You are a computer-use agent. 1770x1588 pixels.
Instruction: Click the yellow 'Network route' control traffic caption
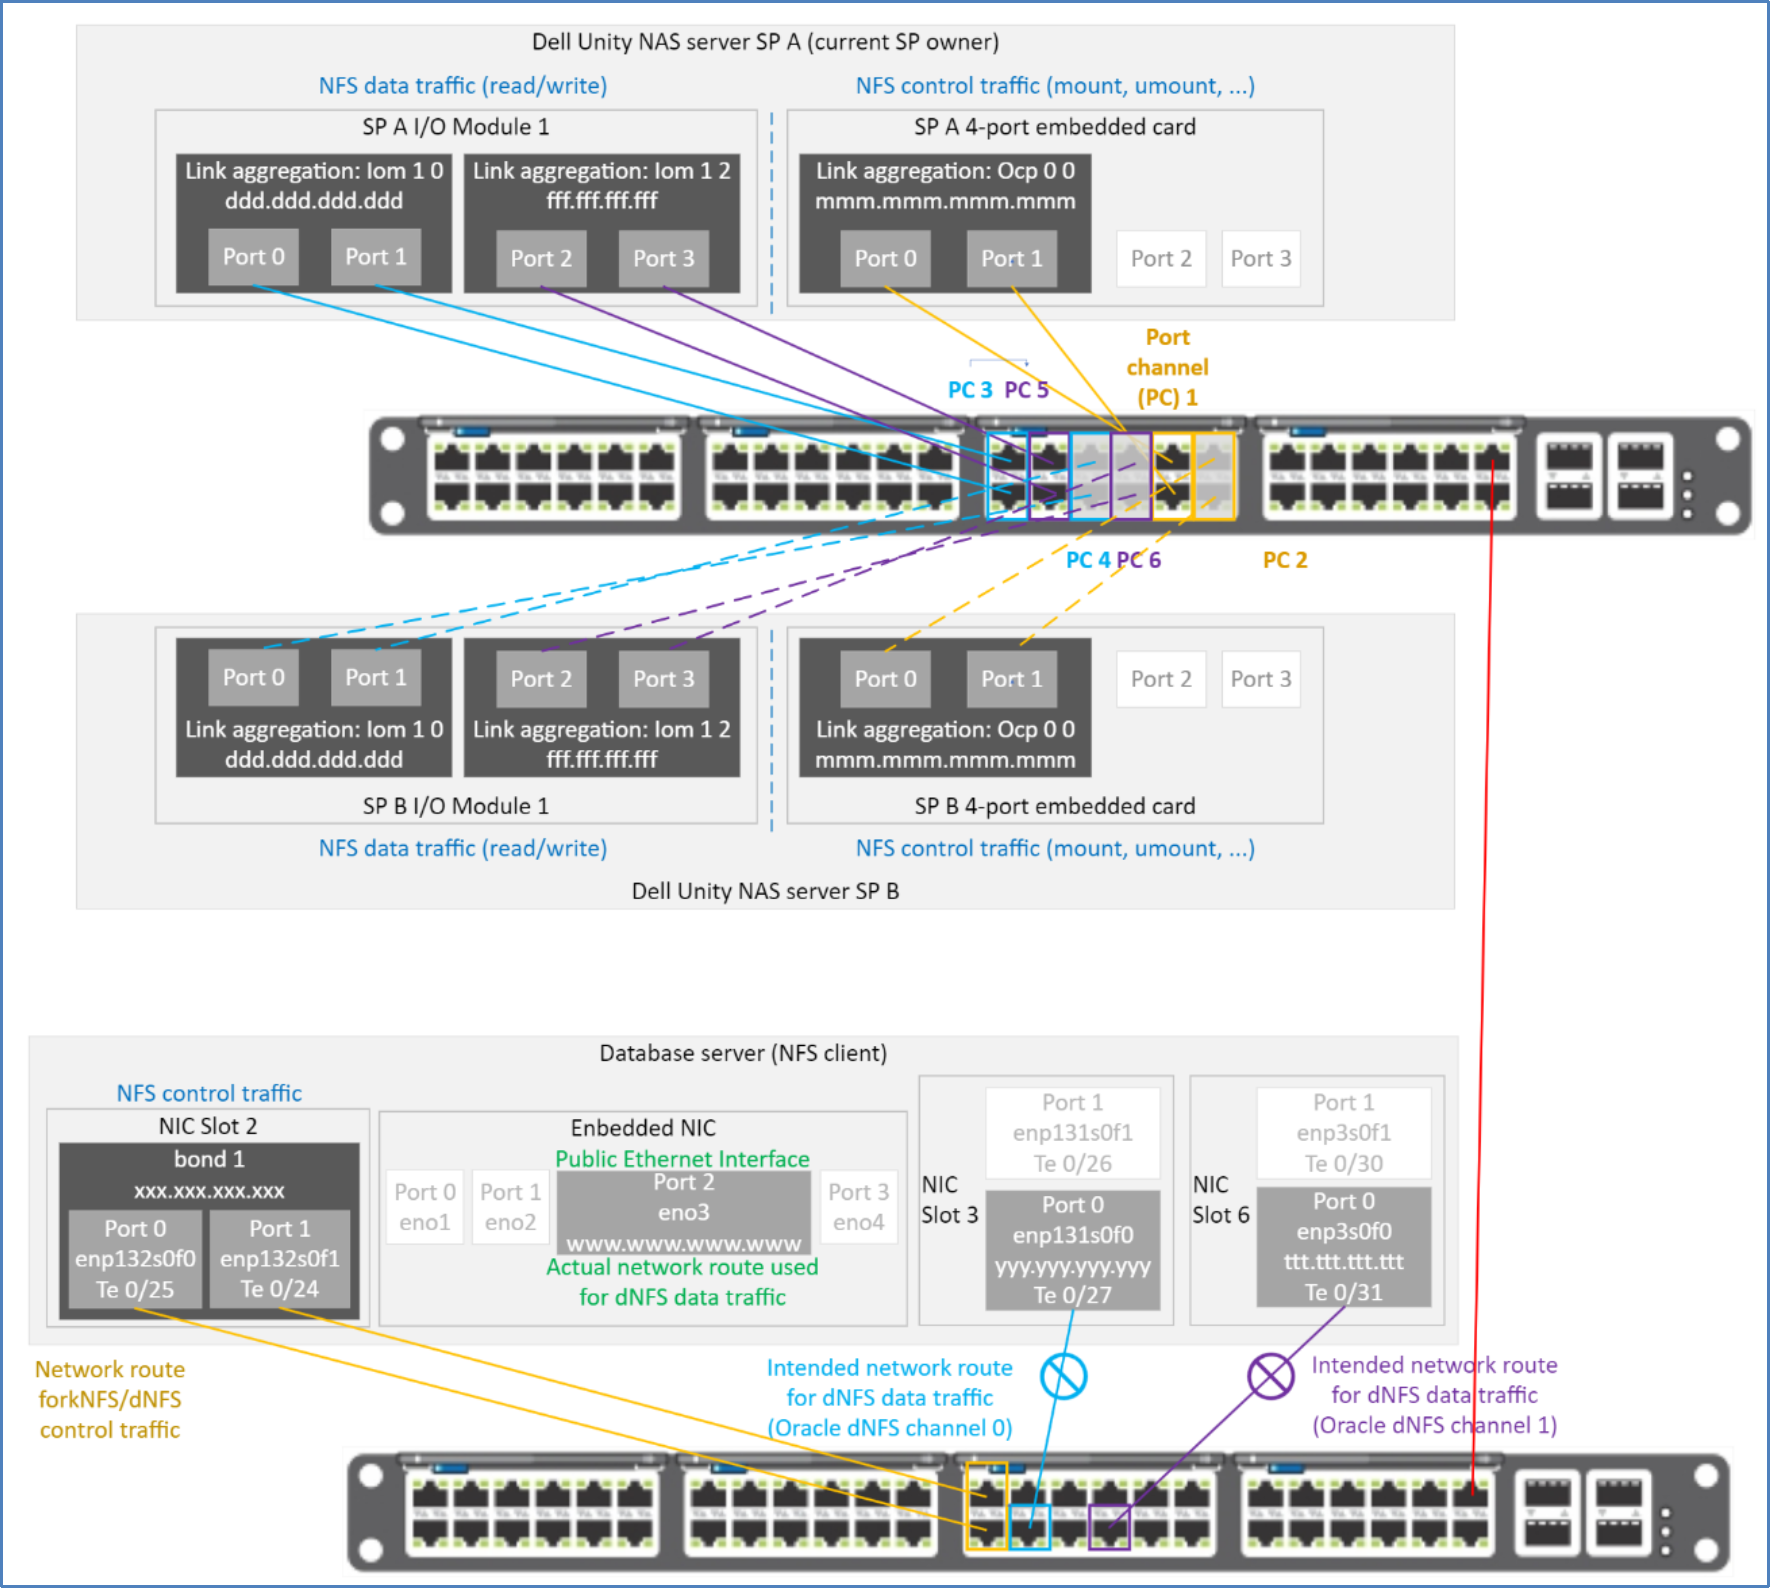110,1399
